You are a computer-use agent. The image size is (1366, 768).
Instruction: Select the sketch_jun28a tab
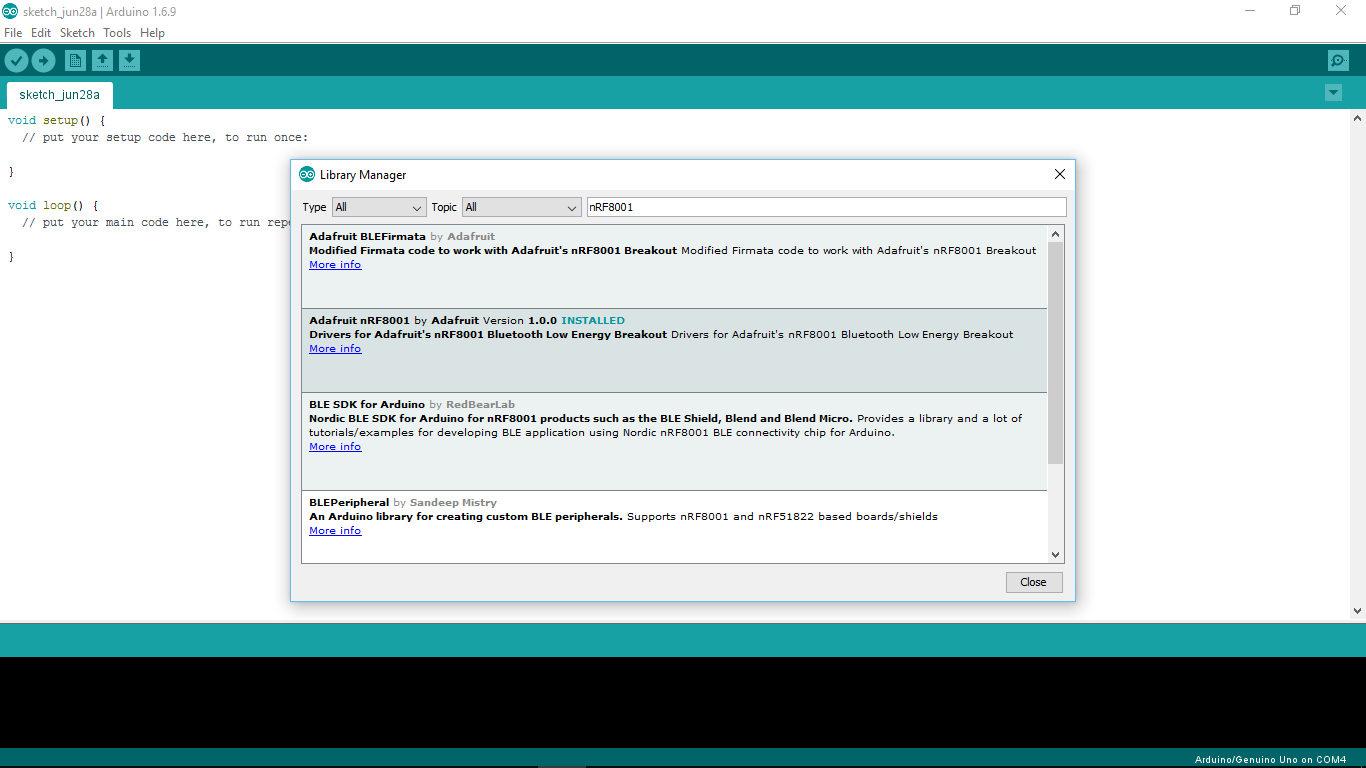point(60,95)
